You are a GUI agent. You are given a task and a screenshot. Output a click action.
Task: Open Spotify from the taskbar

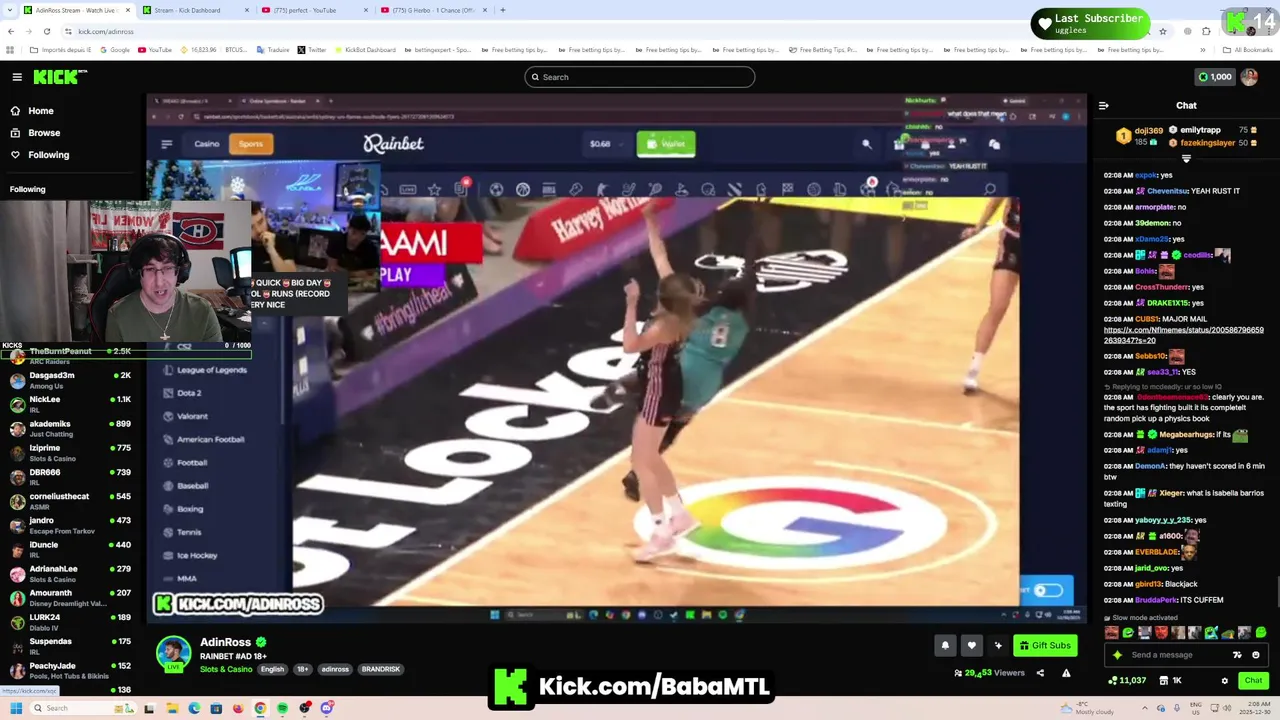pos(282,708)
